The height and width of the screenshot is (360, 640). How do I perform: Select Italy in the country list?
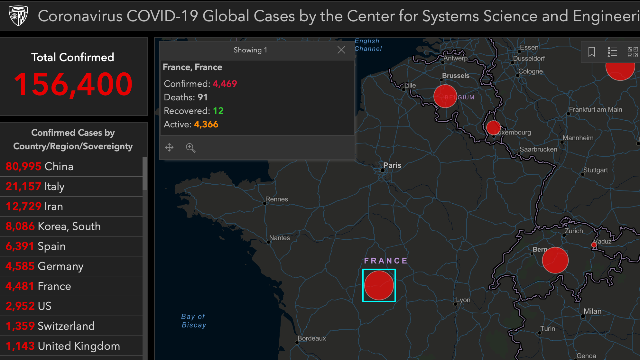[71, 187]
